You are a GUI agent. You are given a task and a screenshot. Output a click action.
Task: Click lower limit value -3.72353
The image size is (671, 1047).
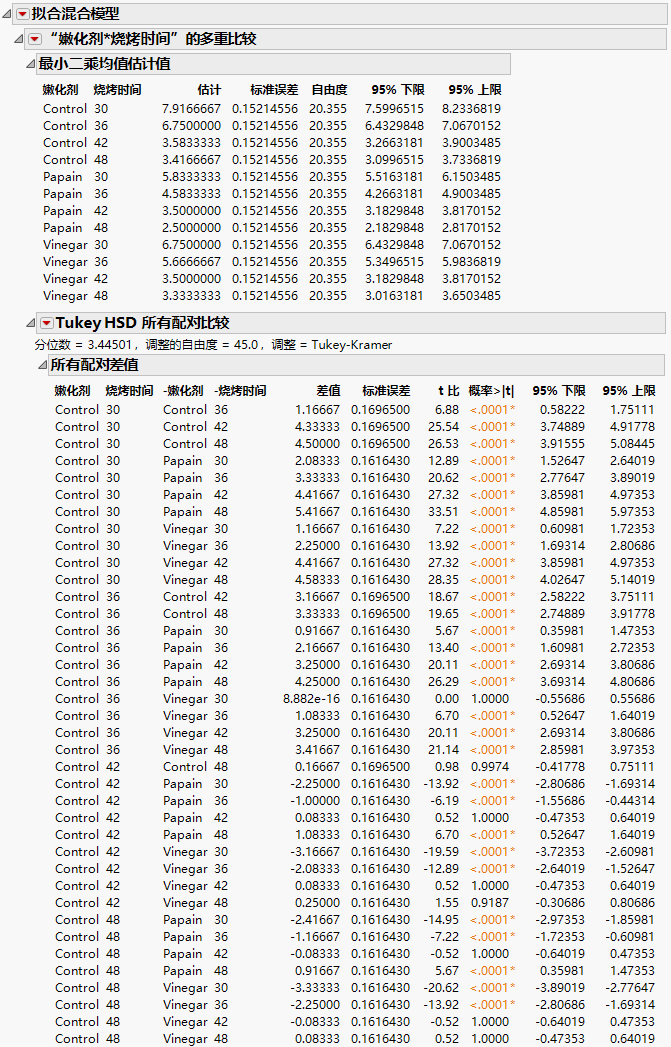point(560,852)
